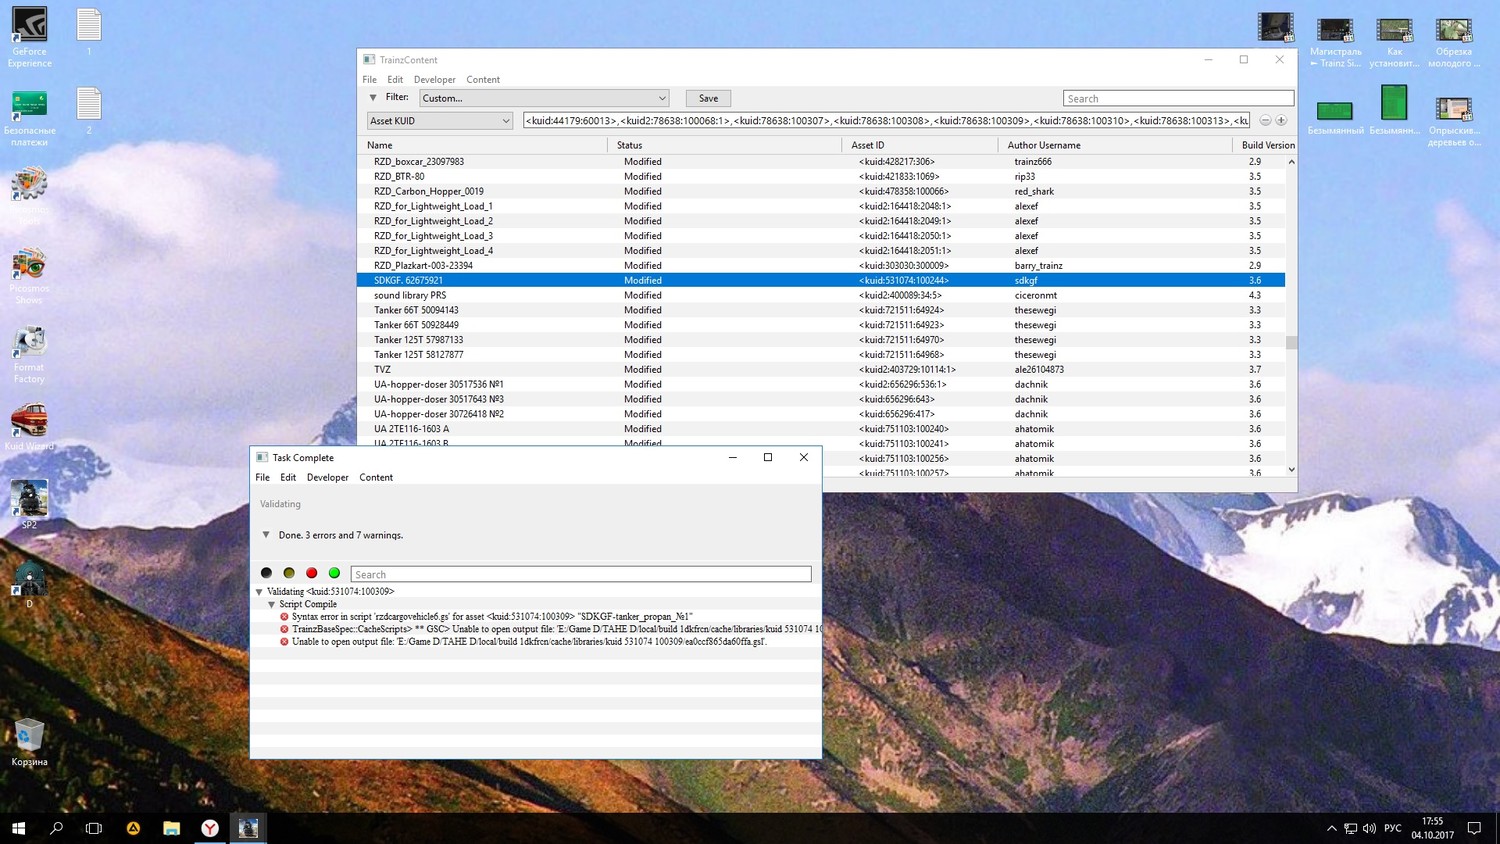The height and width of the screenshot is (844, 1500).
Task: Open File menu in Task Complete window
Action: (263, 478)
